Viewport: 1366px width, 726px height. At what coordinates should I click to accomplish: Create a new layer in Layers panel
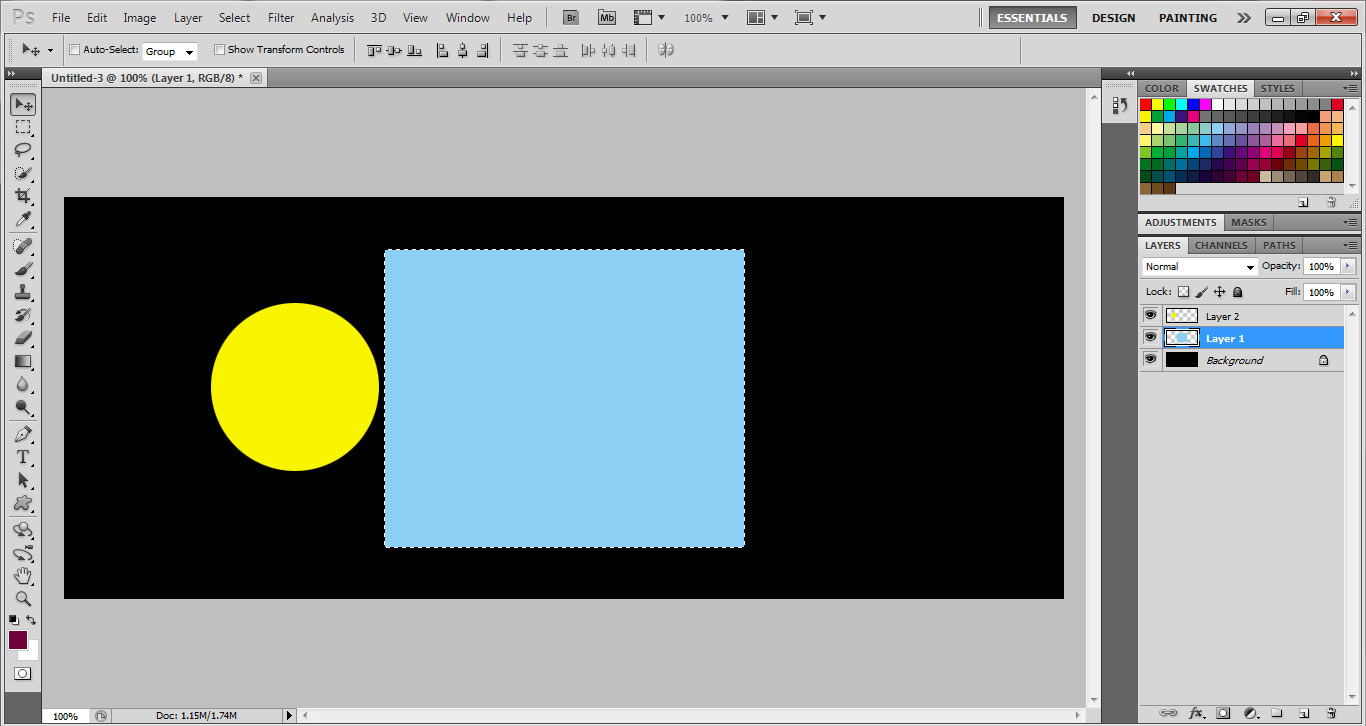click(x=1304, y=714)
